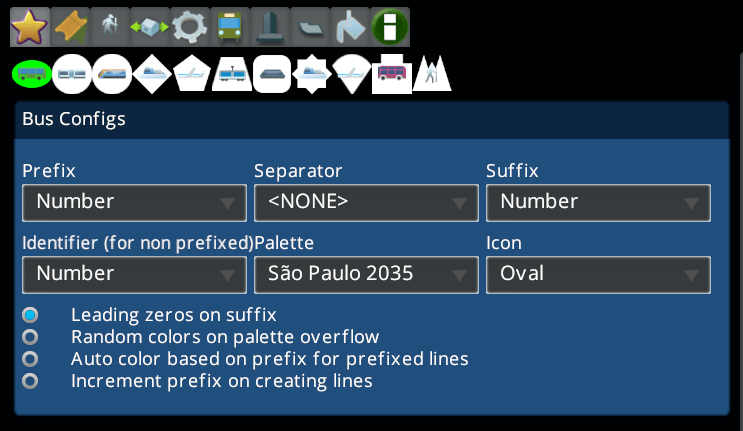The image size is (743, 431).
Task: Click the building with green arrows icon
Action: (x=149, y=25)
